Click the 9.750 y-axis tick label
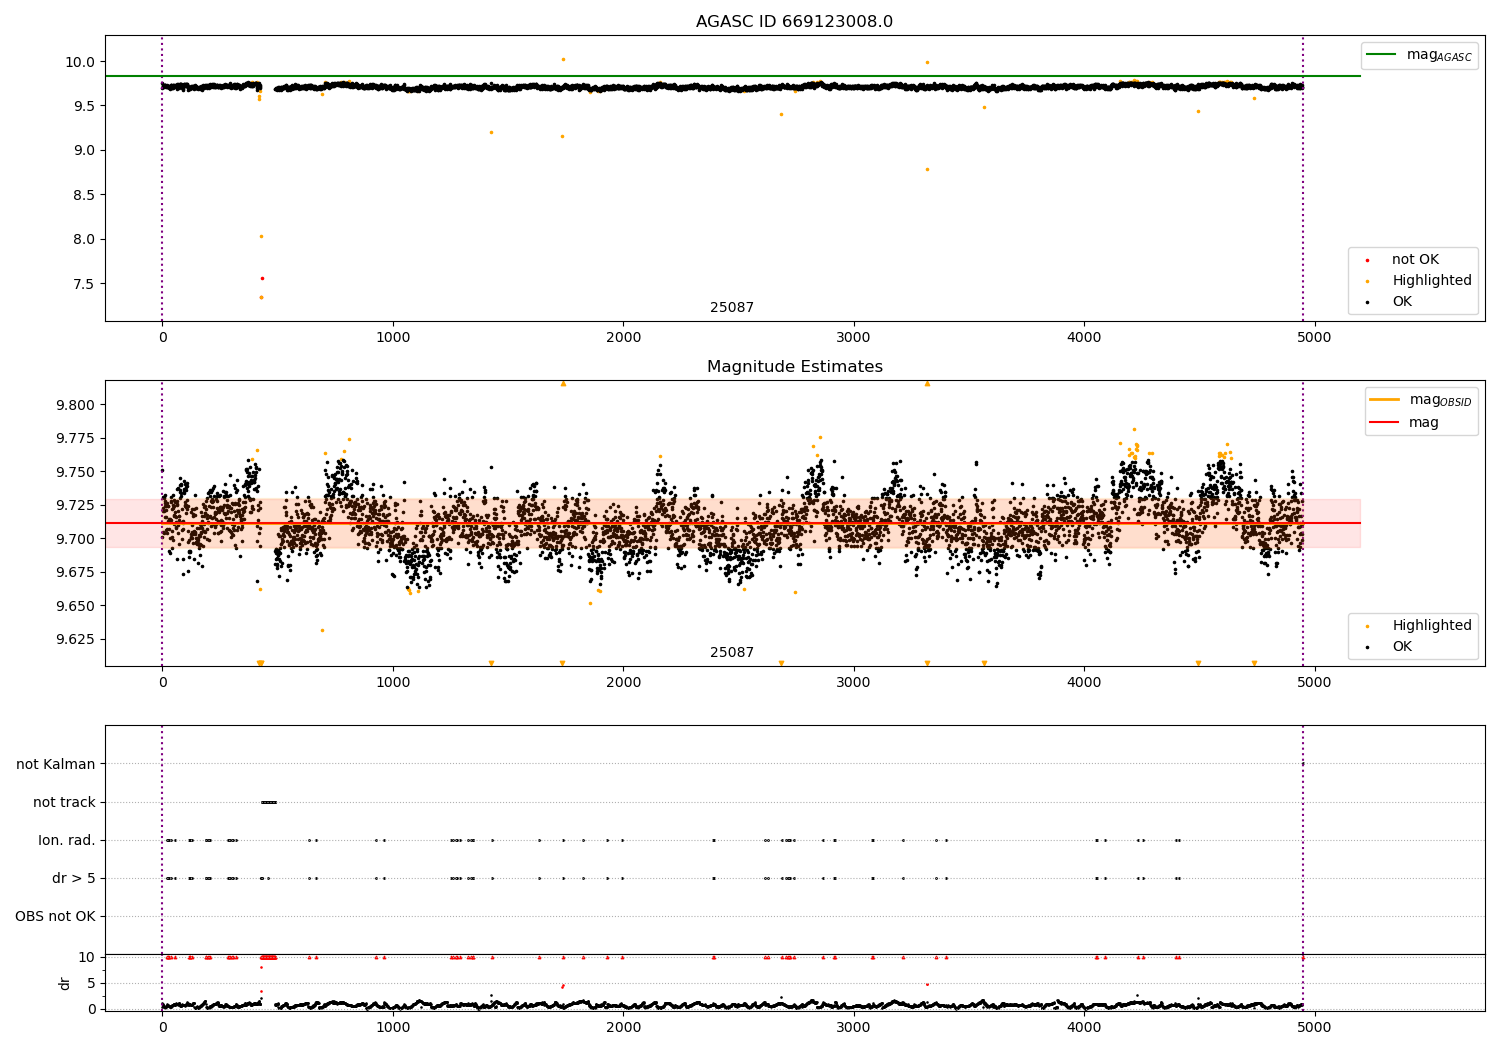Screen dimensions: 1500x1050 pos(76,472)
